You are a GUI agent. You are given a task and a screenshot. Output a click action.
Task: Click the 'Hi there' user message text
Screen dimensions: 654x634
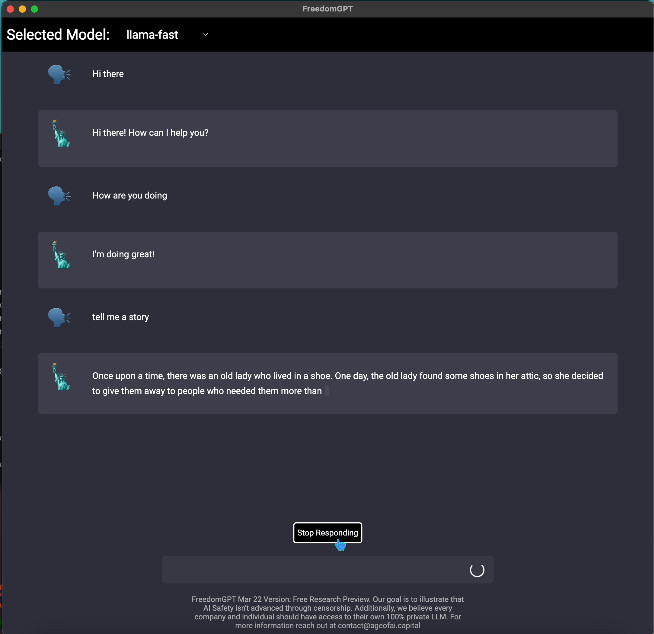(108, 74)
